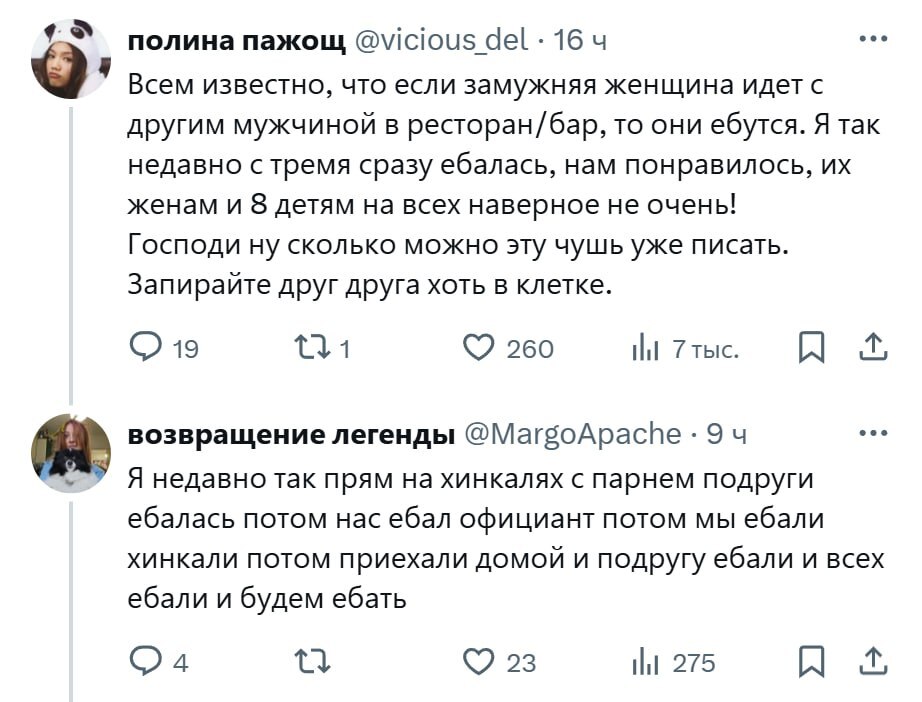Viewport: 922px width, 702px height.
Task: Share the @MargoApache reply
Action: pyautogui.click(x=872, y=661)
